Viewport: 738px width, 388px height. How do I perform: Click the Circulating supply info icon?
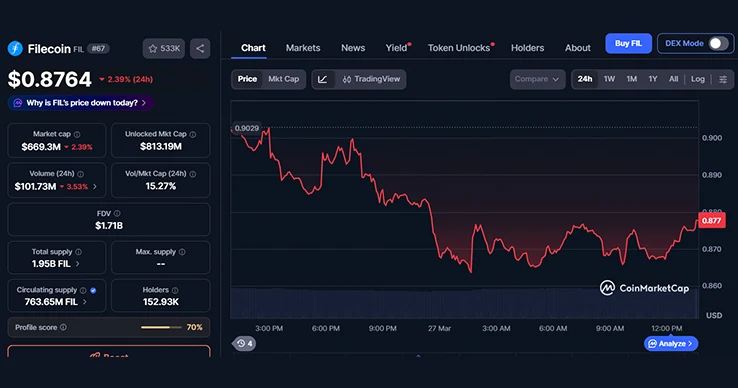pyautogui.click(x=83, y=290)
